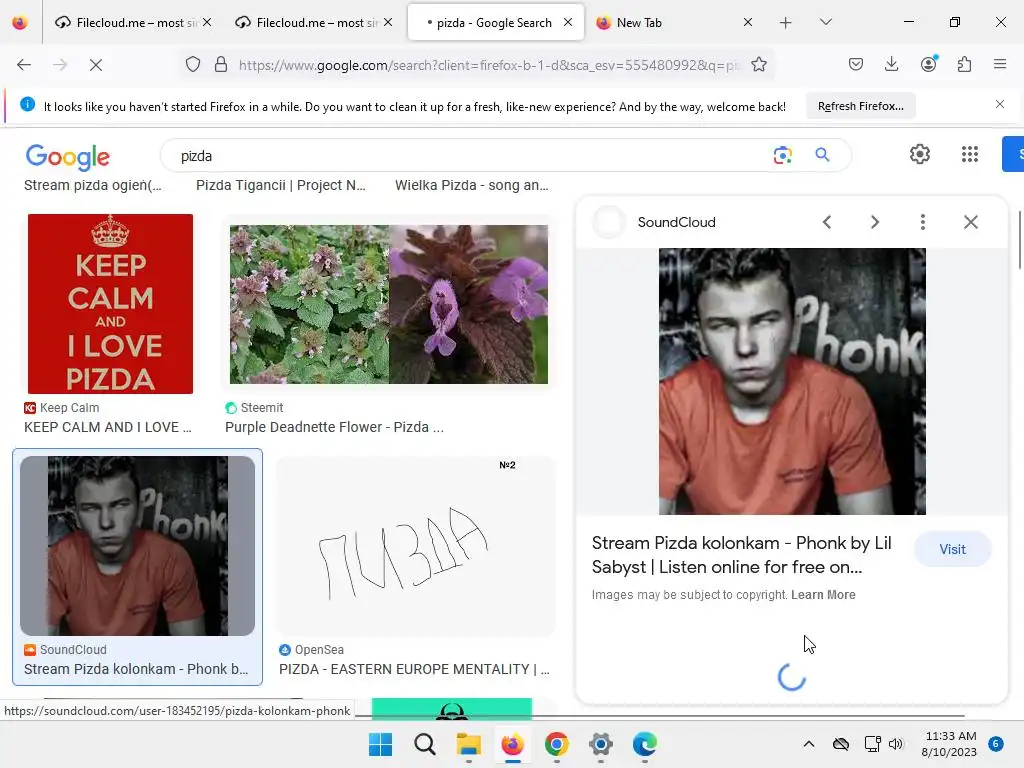This screenshot has height=768, width=1024.
Task: Open the Firefox hamburger application menu
Action: click(x=1000, y=64)
